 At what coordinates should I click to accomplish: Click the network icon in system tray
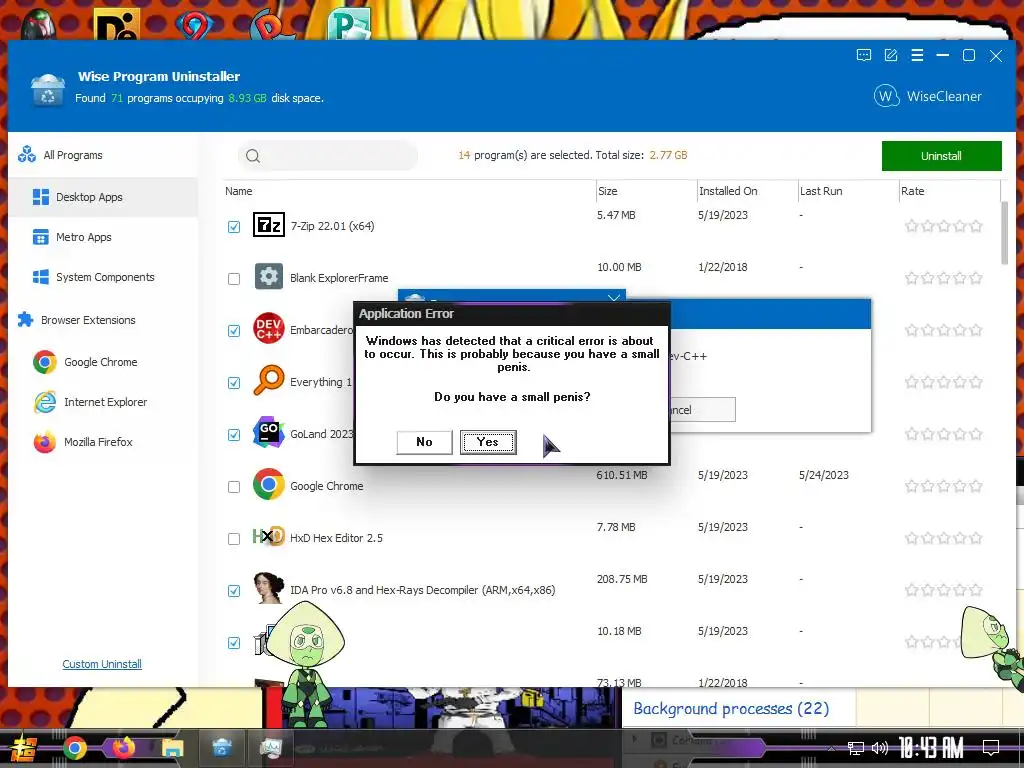[x=855, y=748]
